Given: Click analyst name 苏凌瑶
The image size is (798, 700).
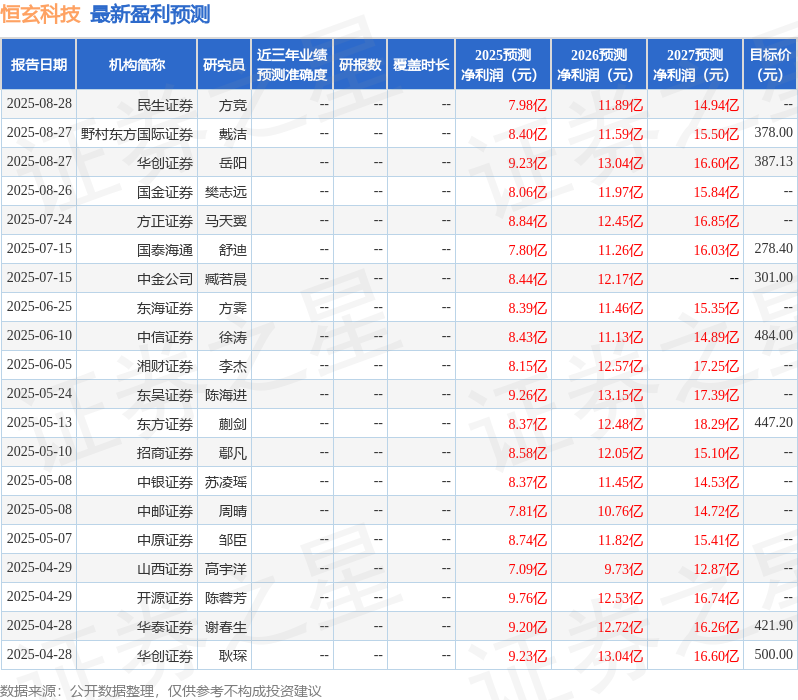Looking at the screenshot, I should click(x=225, y=483).
